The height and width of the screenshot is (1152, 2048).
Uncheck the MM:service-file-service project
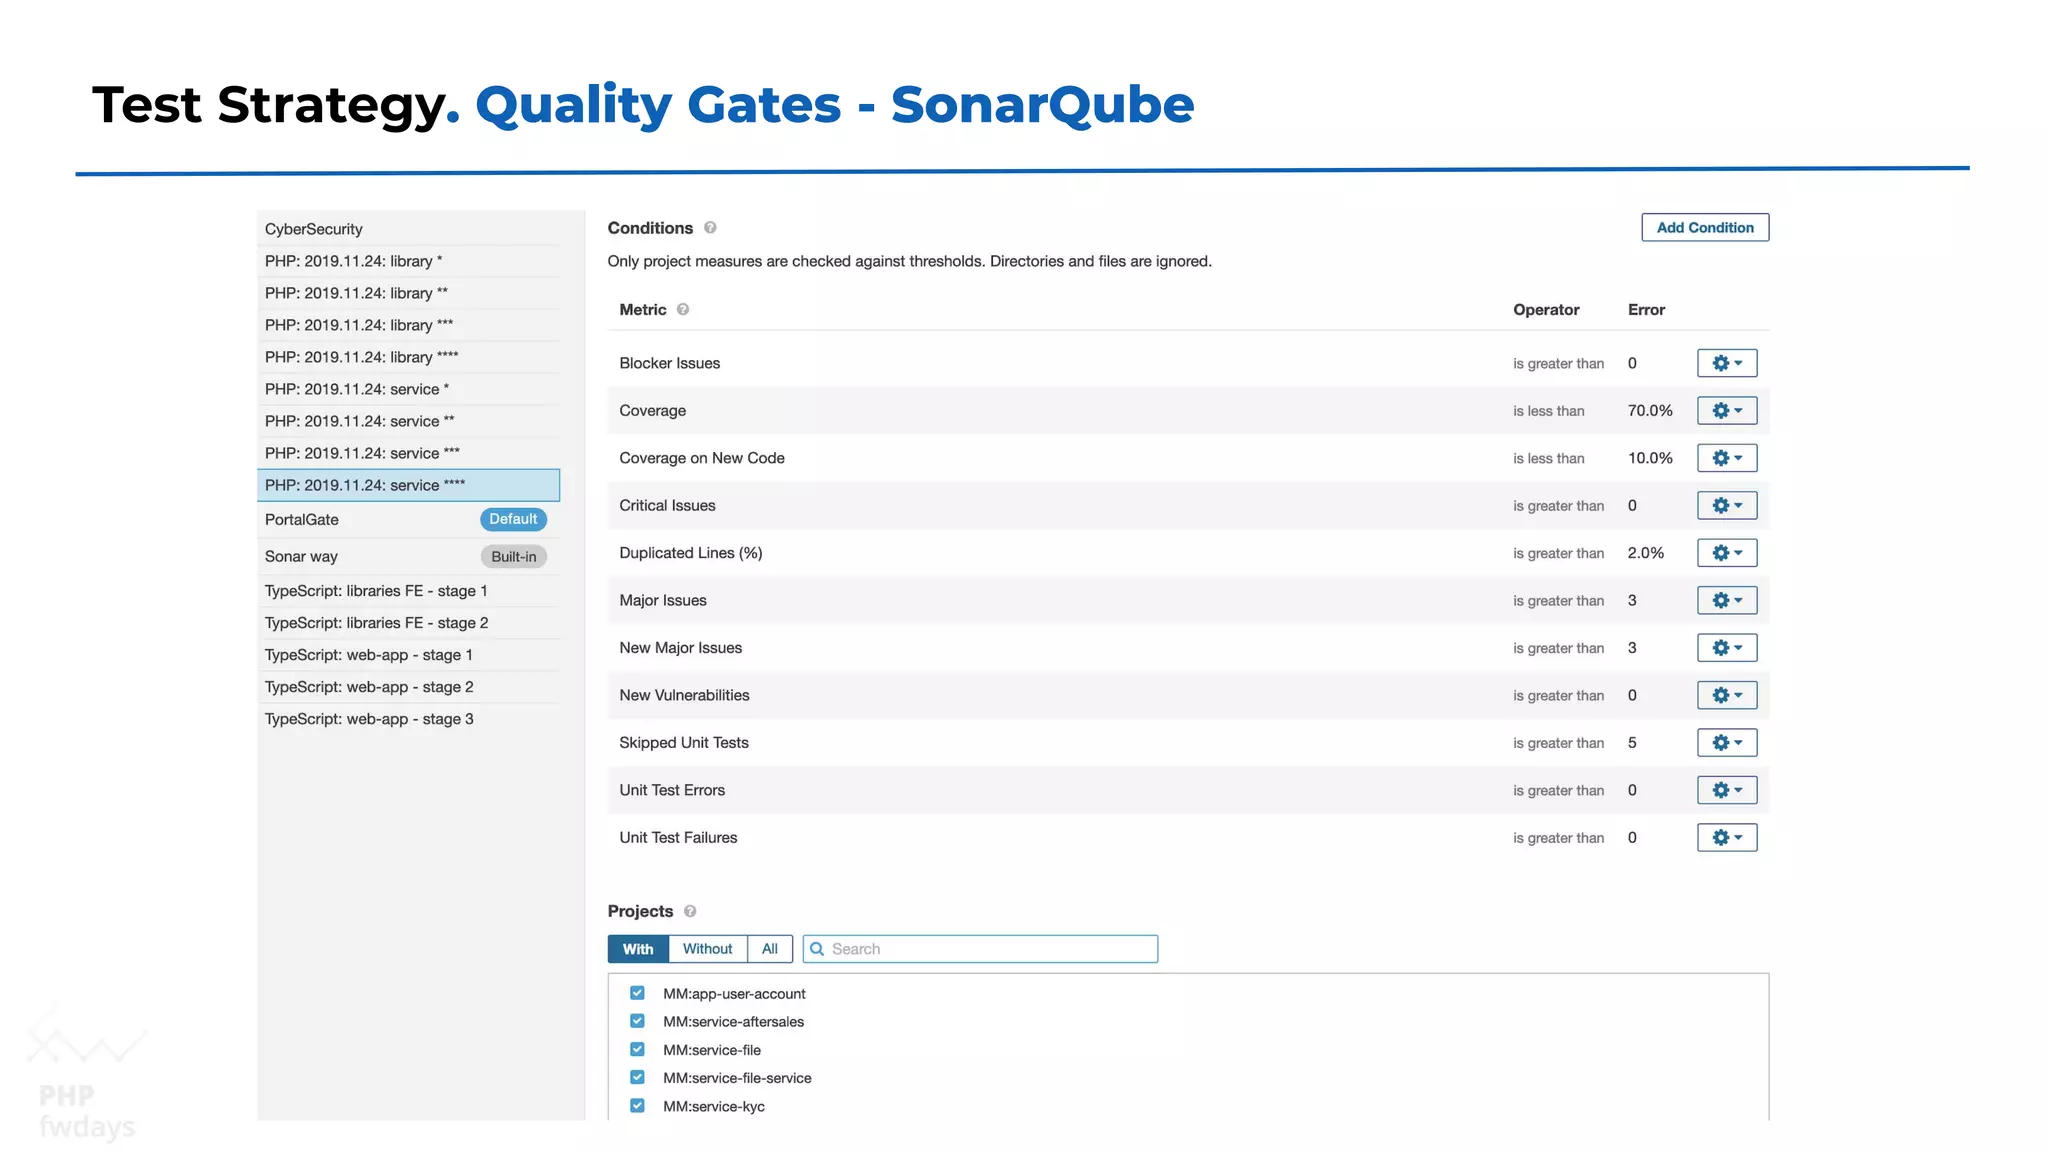[x=637, y=1077]
